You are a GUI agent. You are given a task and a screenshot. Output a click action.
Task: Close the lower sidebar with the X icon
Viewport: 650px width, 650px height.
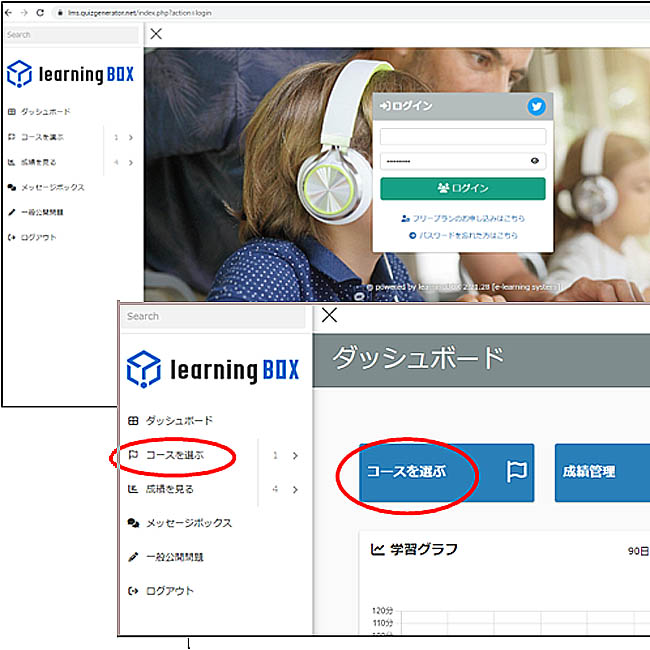pyautogui.click(x=330, y=315)
